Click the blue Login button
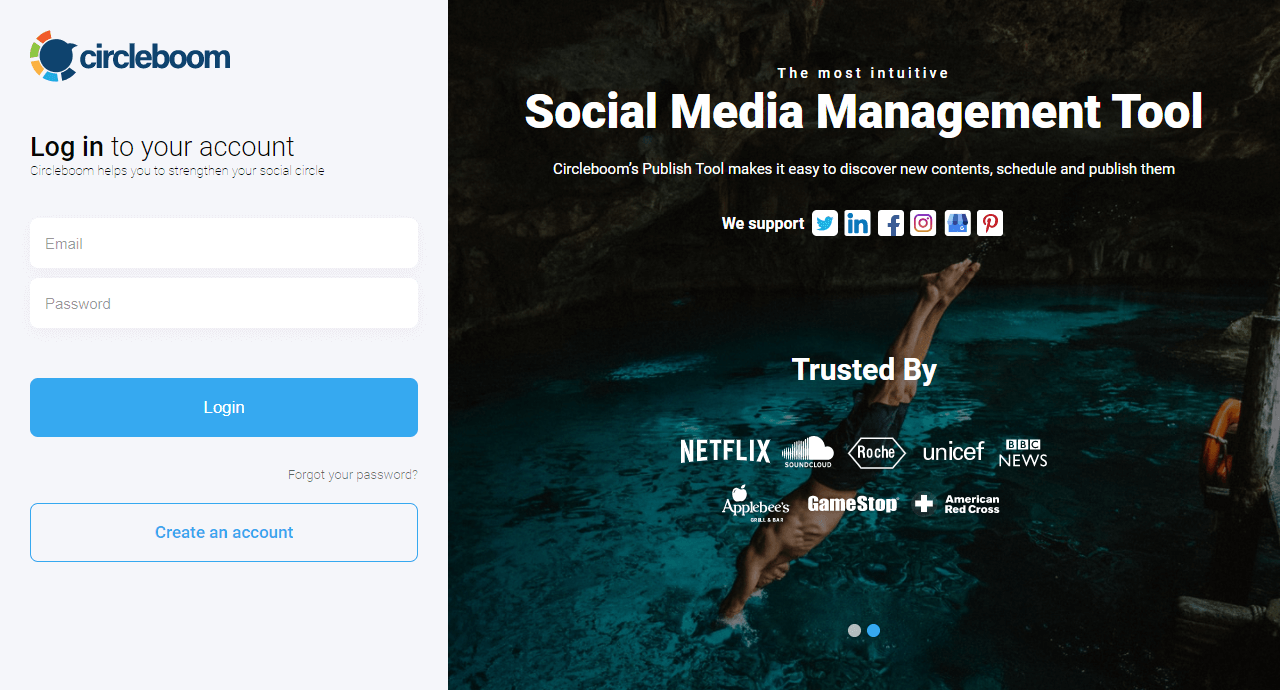 pos(224,407)
